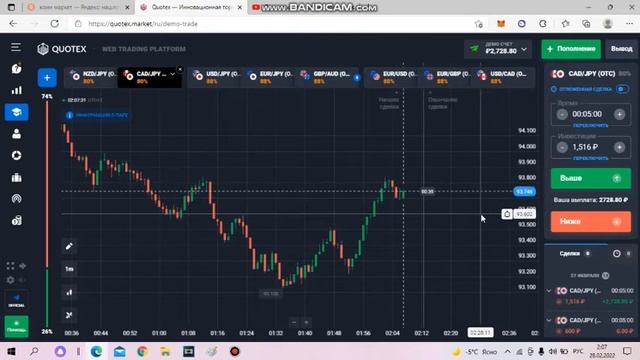The width and height of the screenshot is (640, 360).
Task: Click the green Help button in sidebar
Action: click(16, 326)
